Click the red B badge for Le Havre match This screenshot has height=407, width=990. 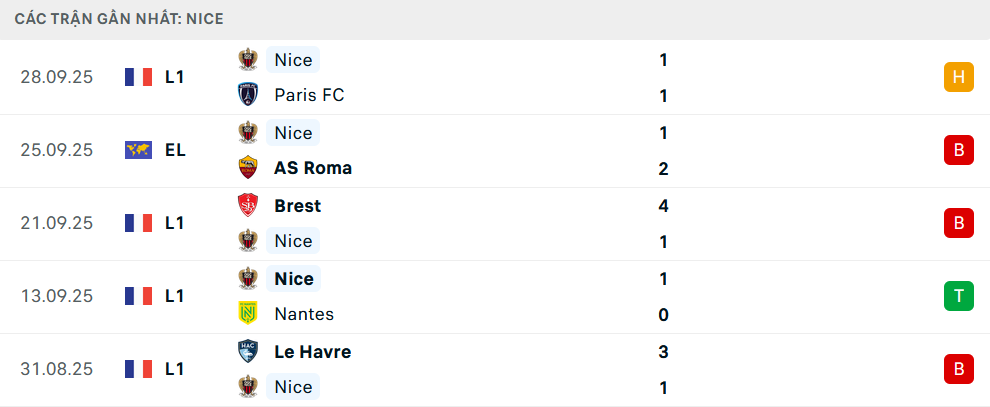(958, 369)
